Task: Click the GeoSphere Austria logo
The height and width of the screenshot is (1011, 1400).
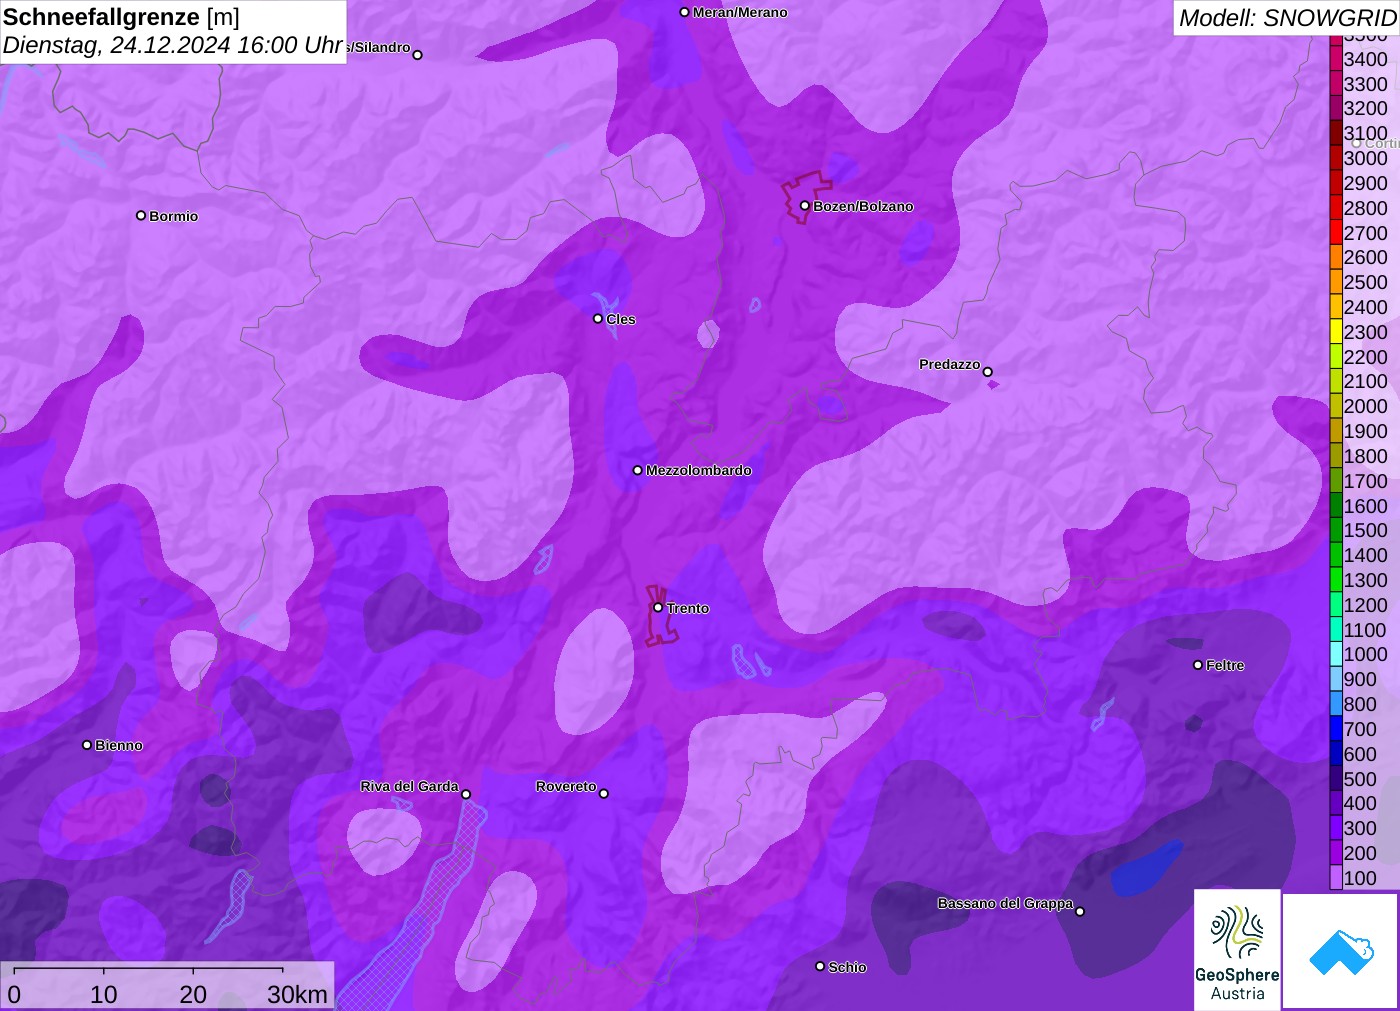Action: tap(1237, 949)
